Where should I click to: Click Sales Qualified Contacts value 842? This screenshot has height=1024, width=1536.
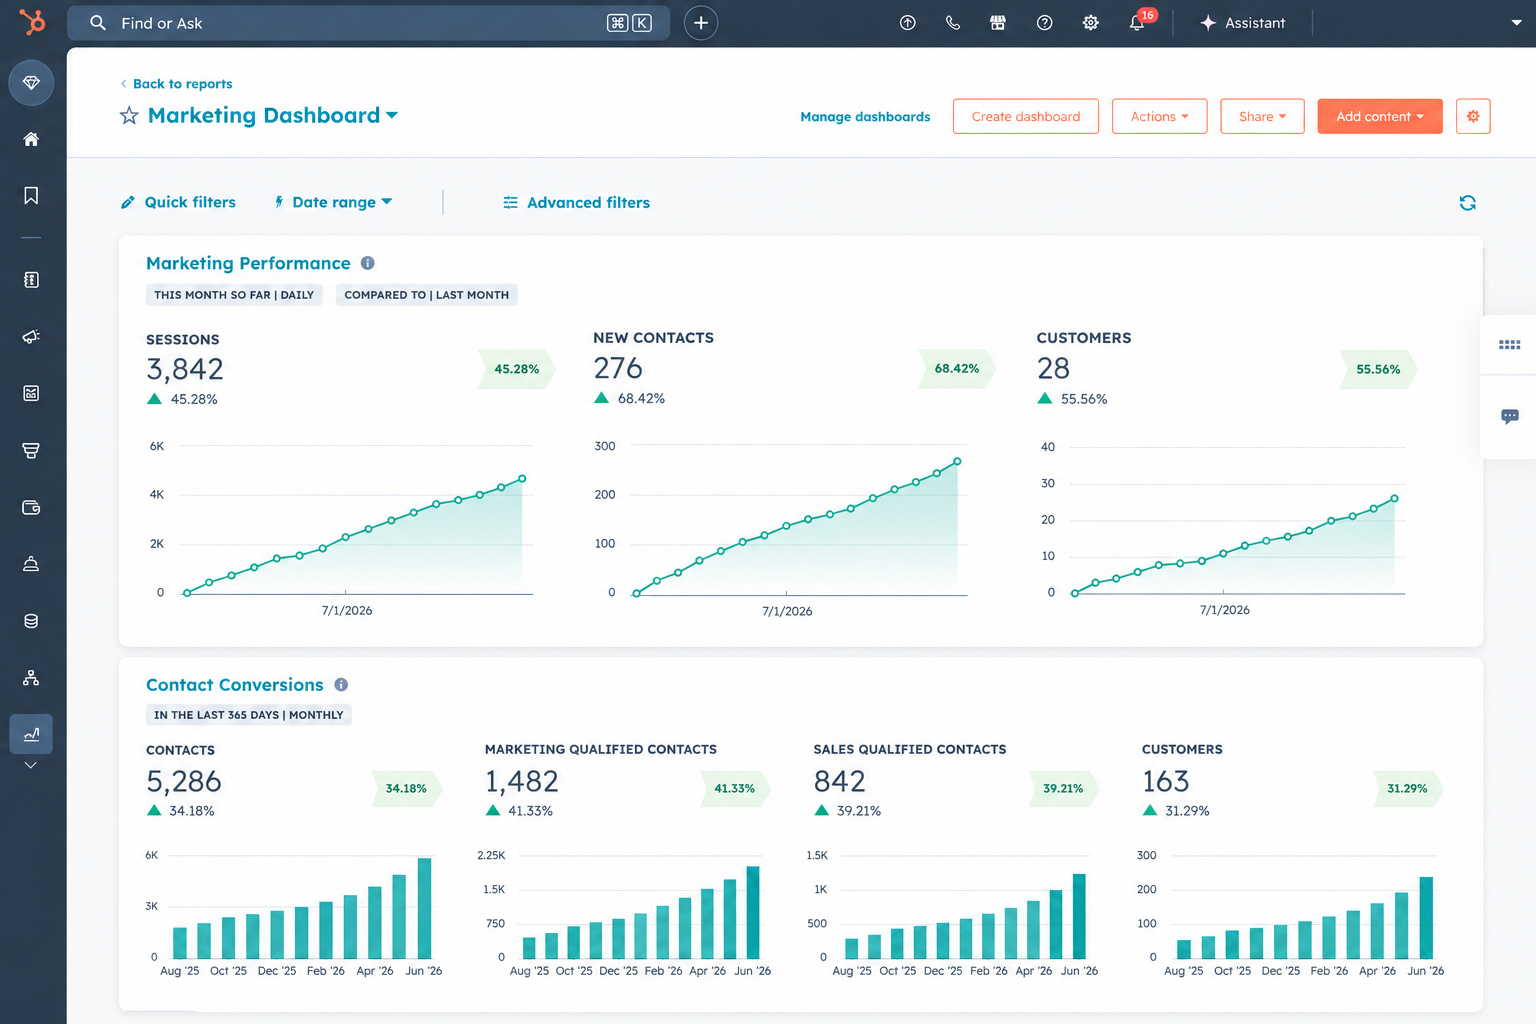840,781
